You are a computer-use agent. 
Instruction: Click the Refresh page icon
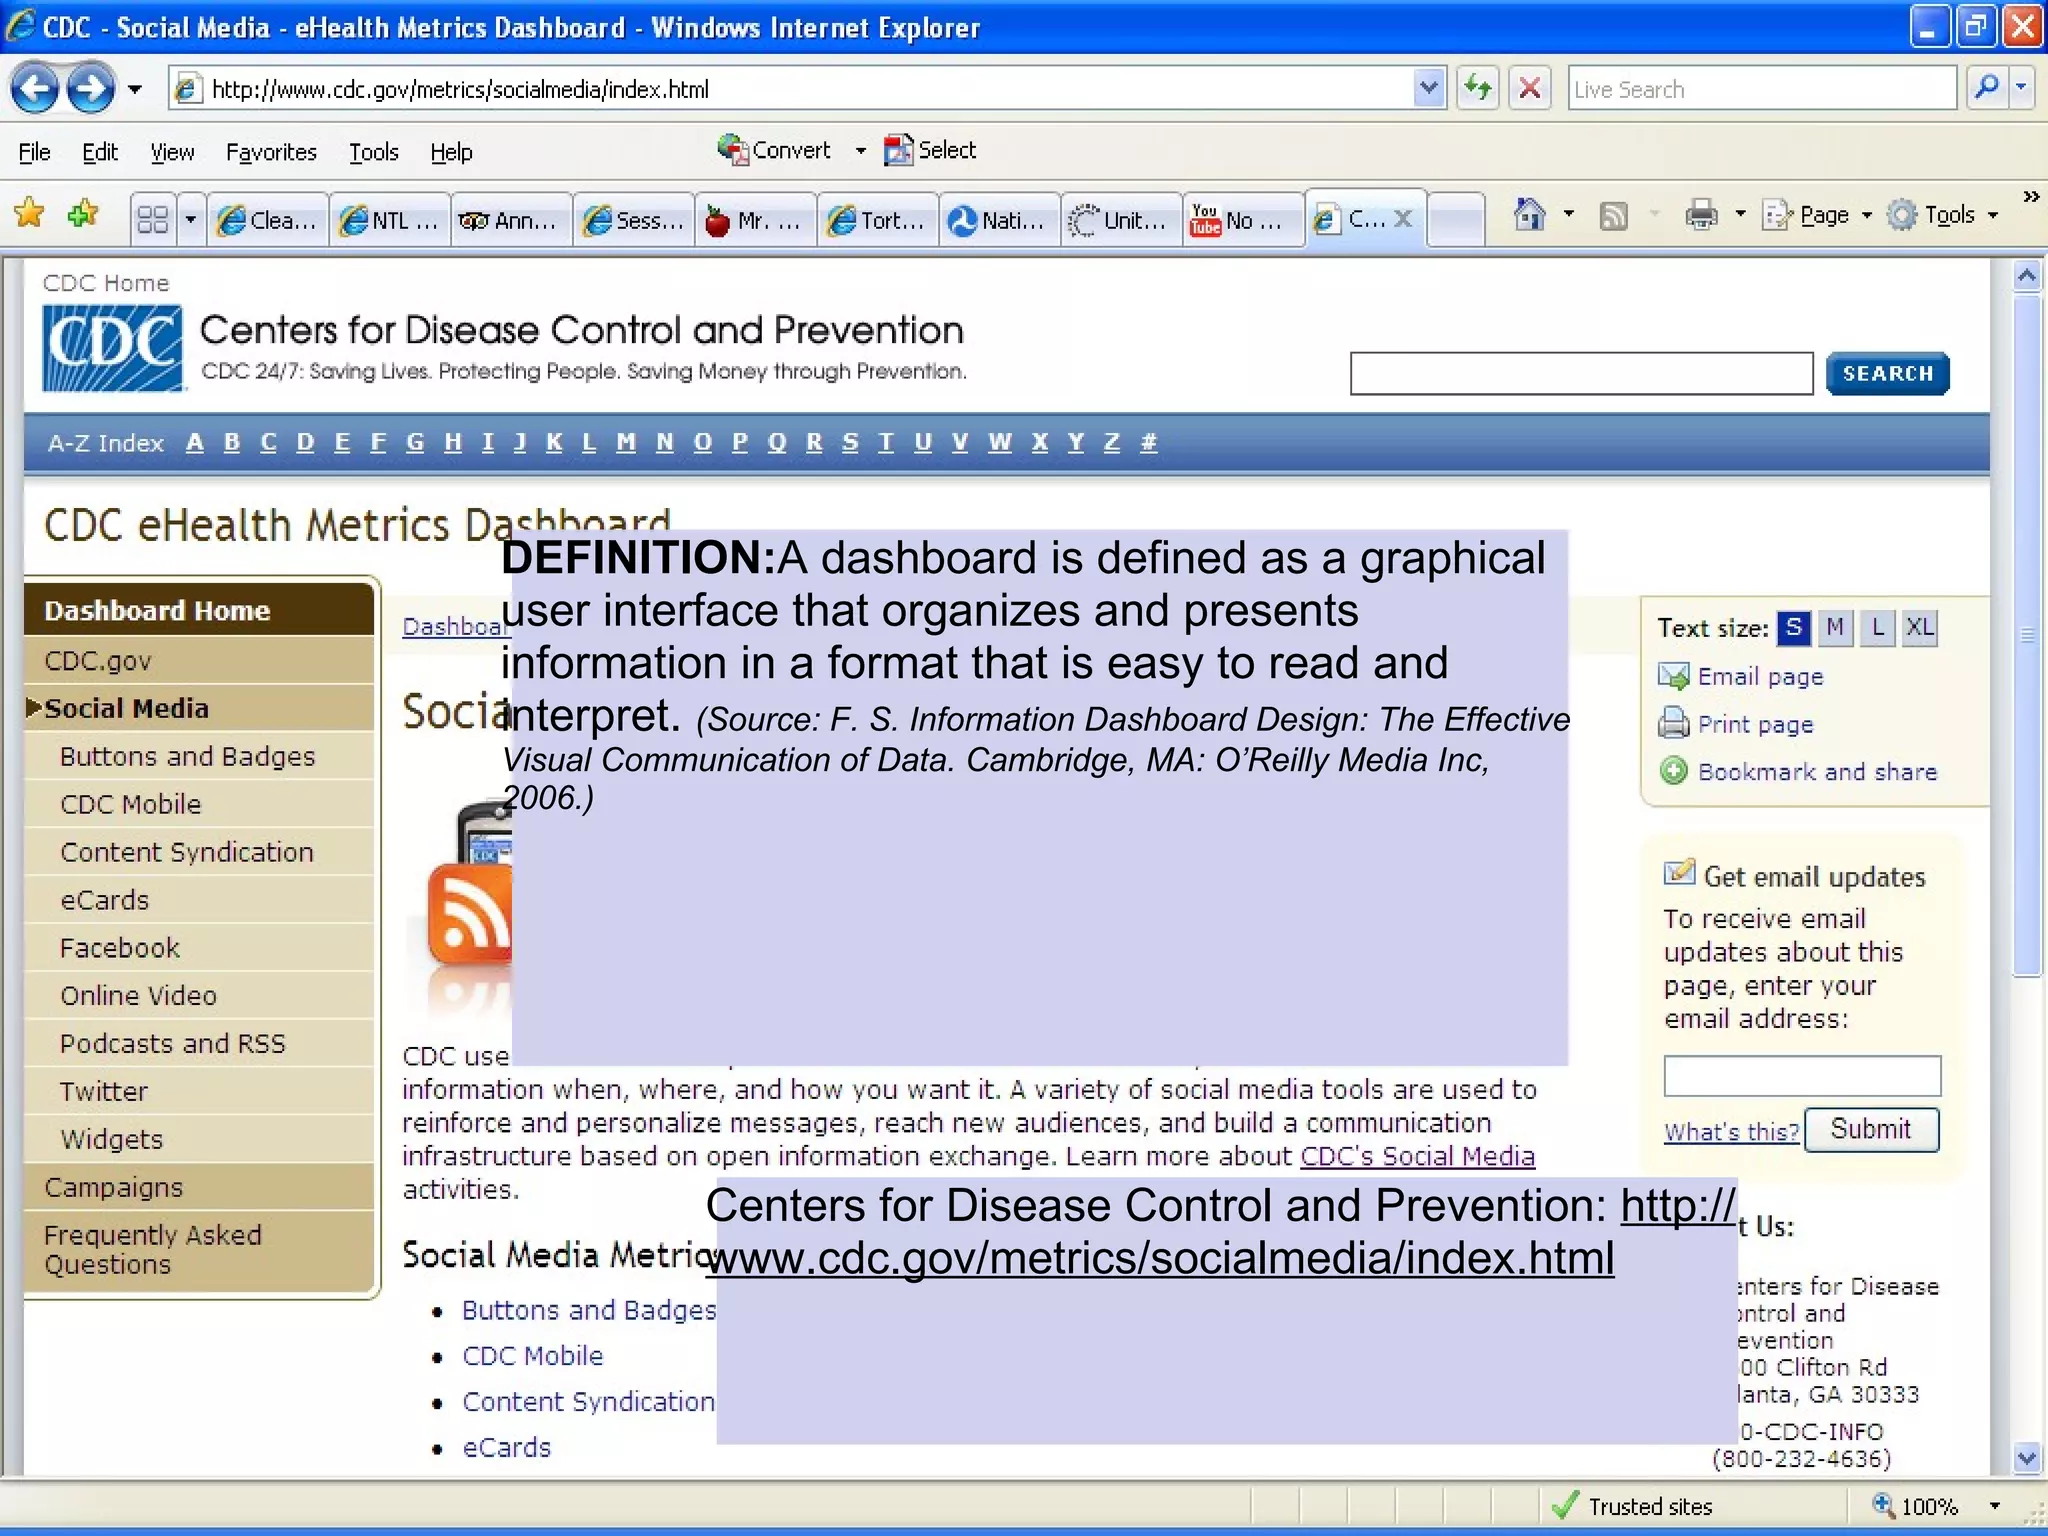point(1478,89)
